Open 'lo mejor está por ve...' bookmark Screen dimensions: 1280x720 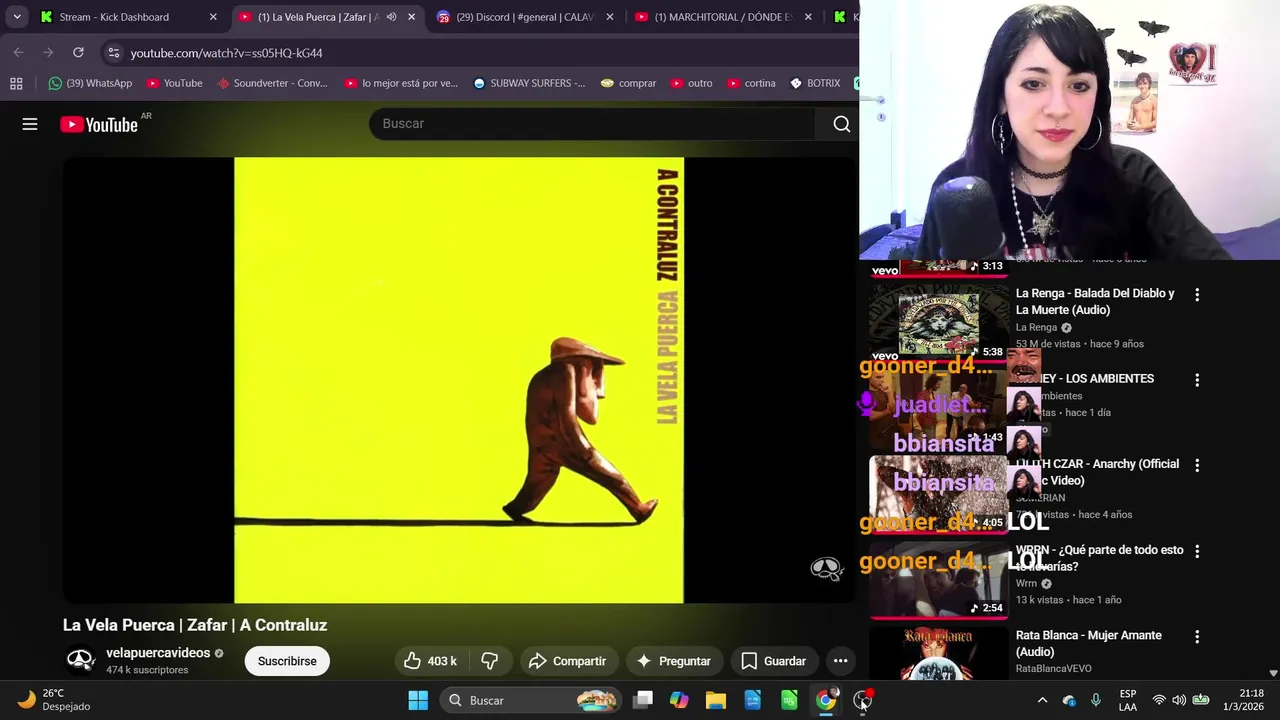click(400, 83)
